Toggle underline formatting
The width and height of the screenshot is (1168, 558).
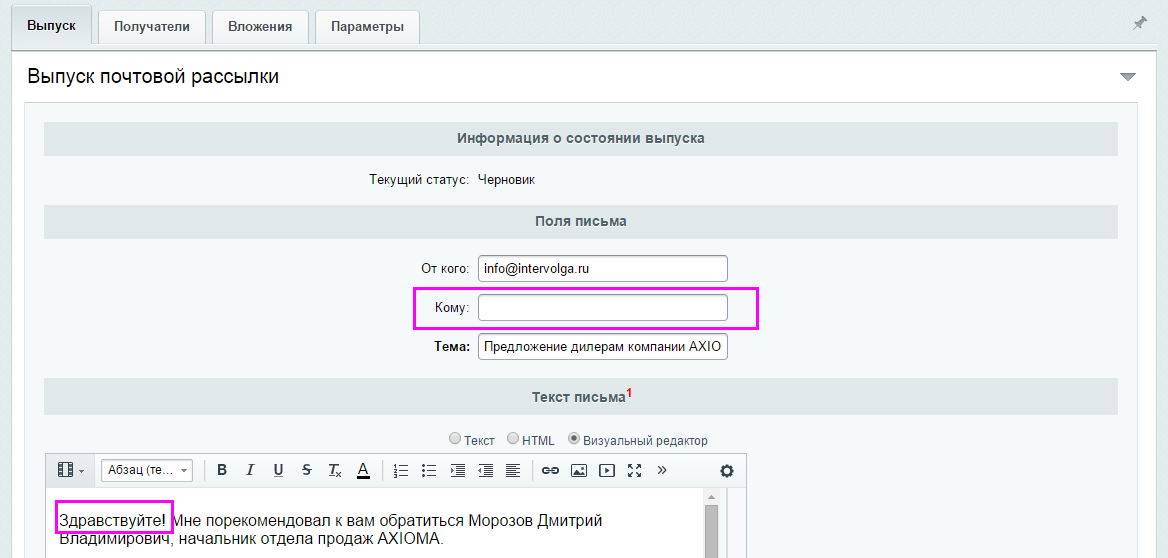click(x=278, y=470)
